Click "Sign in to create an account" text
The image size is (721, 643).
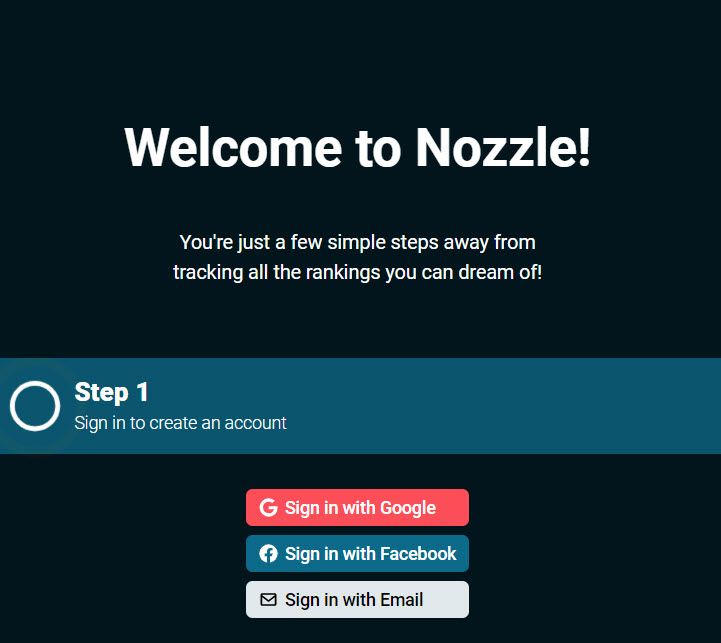[180, 423]
